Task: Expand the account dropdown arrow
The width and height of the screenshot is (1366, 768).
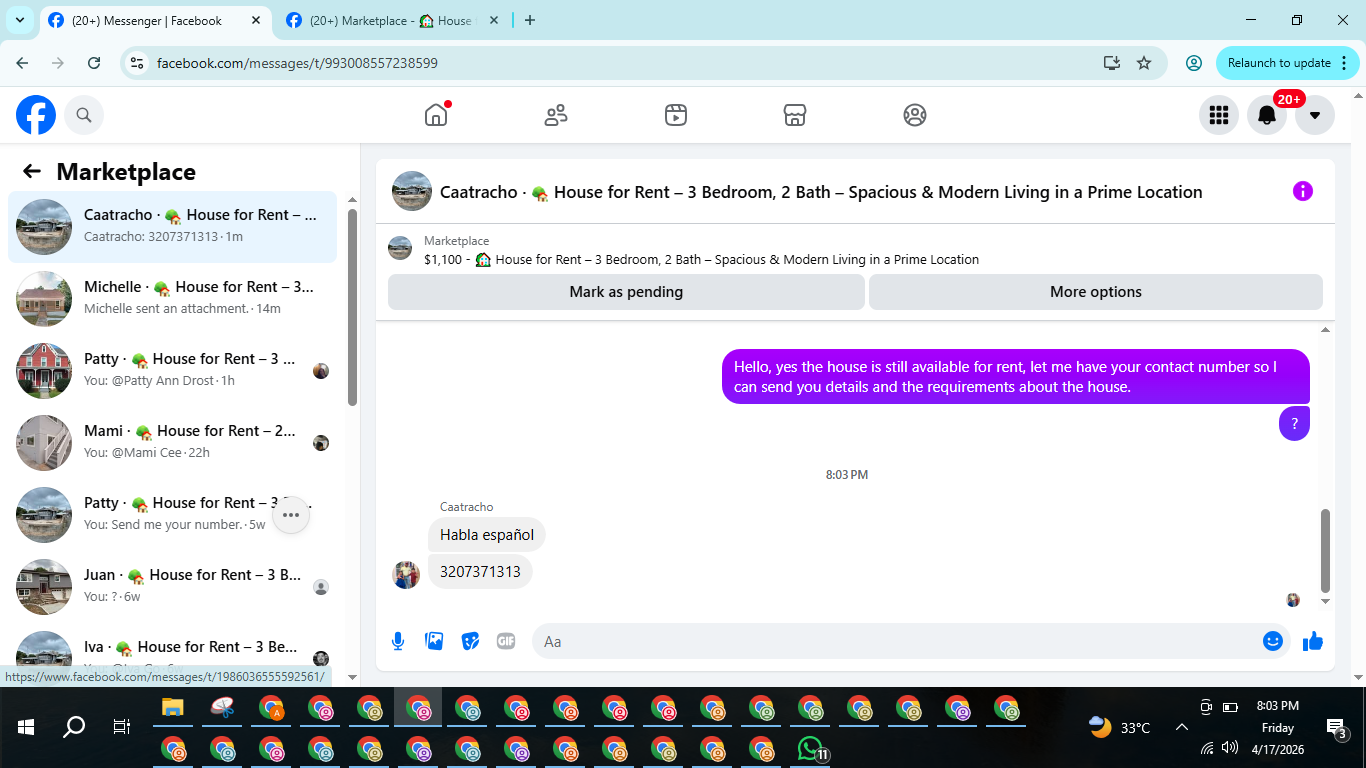Action: pyautogui.click(x=1315, y=115)
